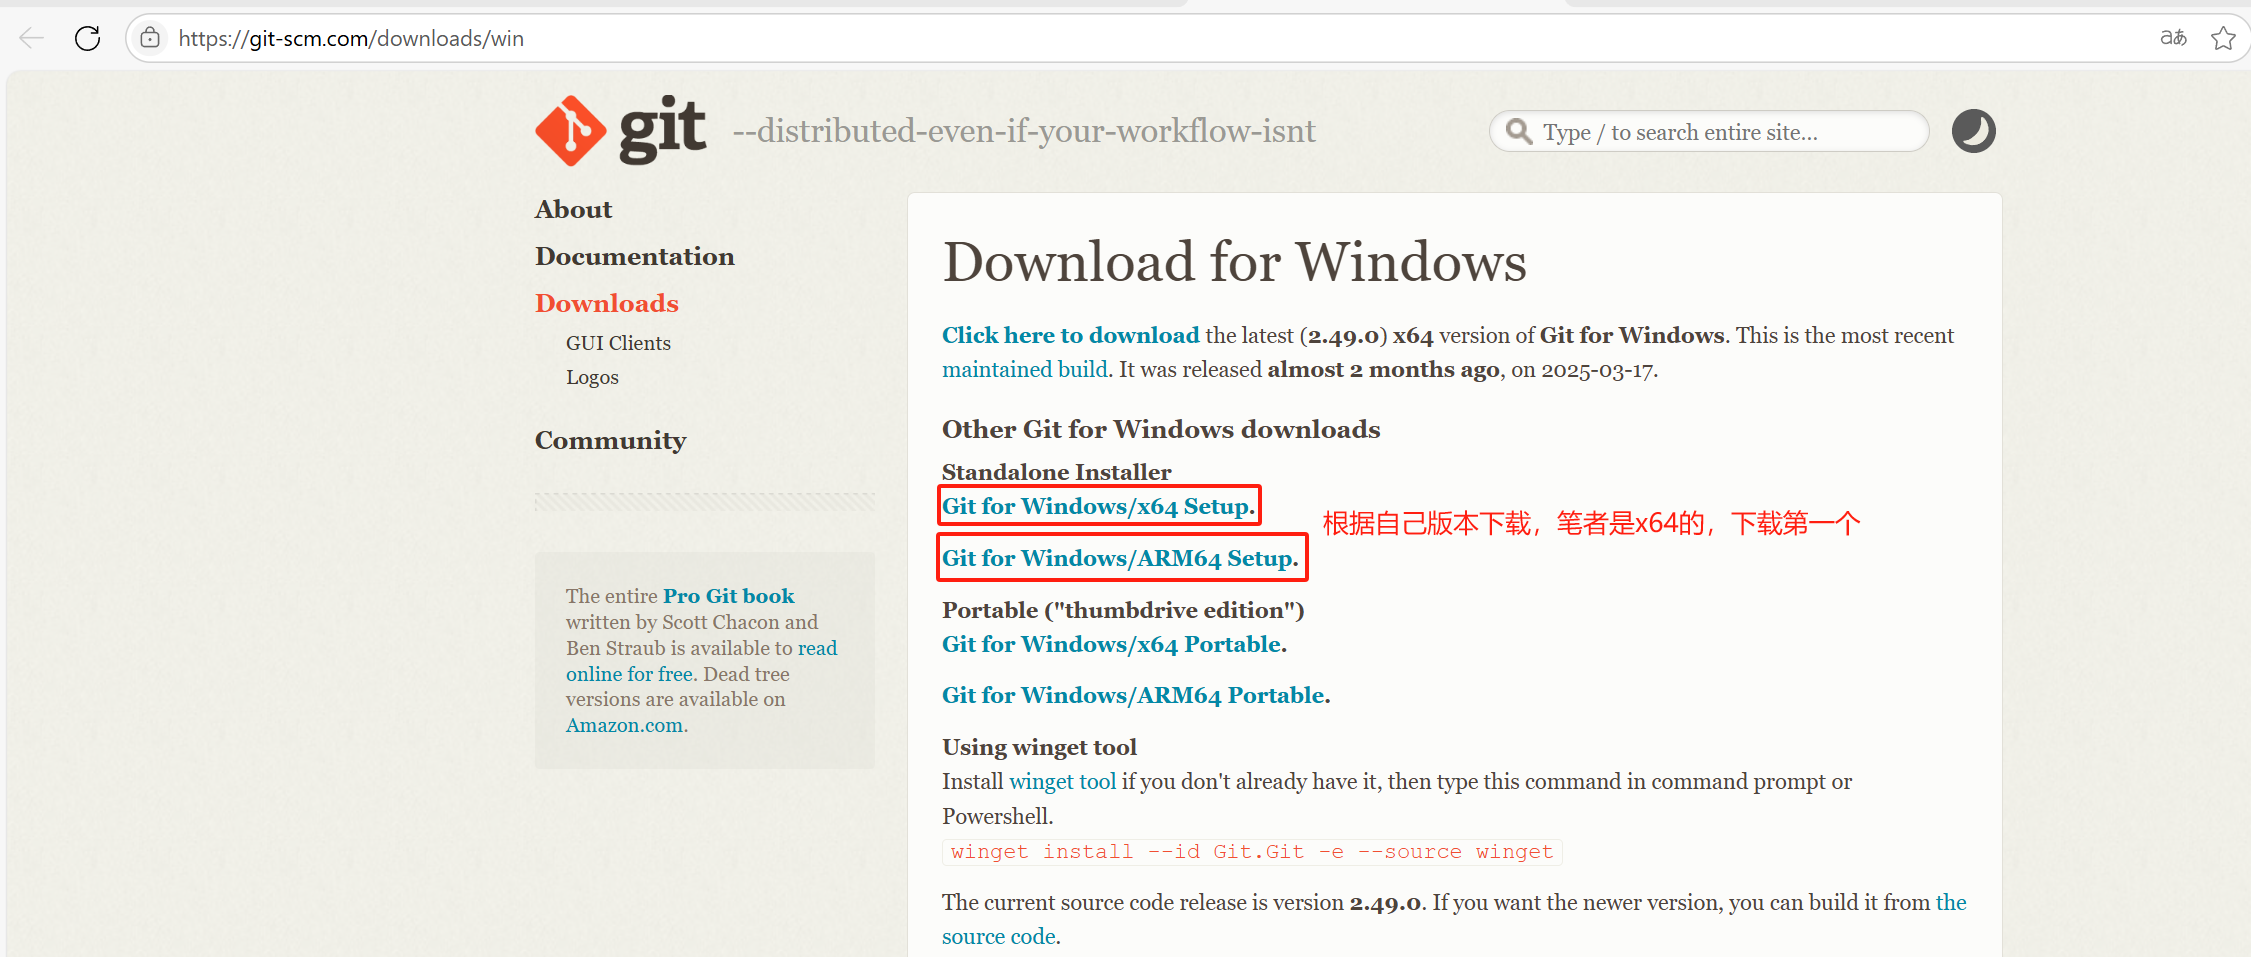Click the browser back arrow
Screen dimensions: 2251x957
(32, 38)
